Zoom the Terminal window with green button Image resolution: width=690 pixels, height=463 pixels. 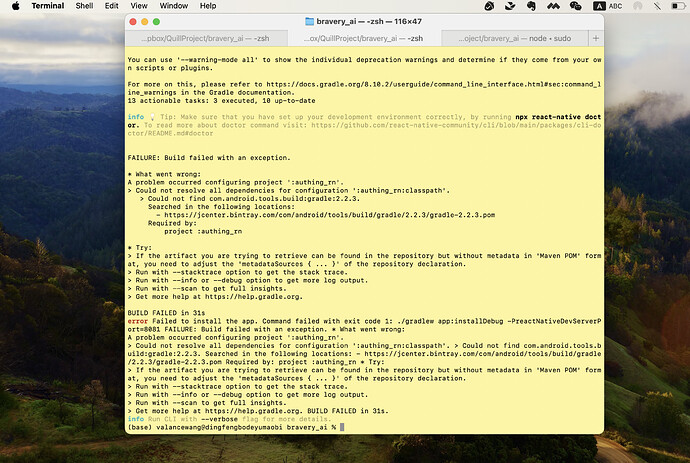tap(156, 21)
